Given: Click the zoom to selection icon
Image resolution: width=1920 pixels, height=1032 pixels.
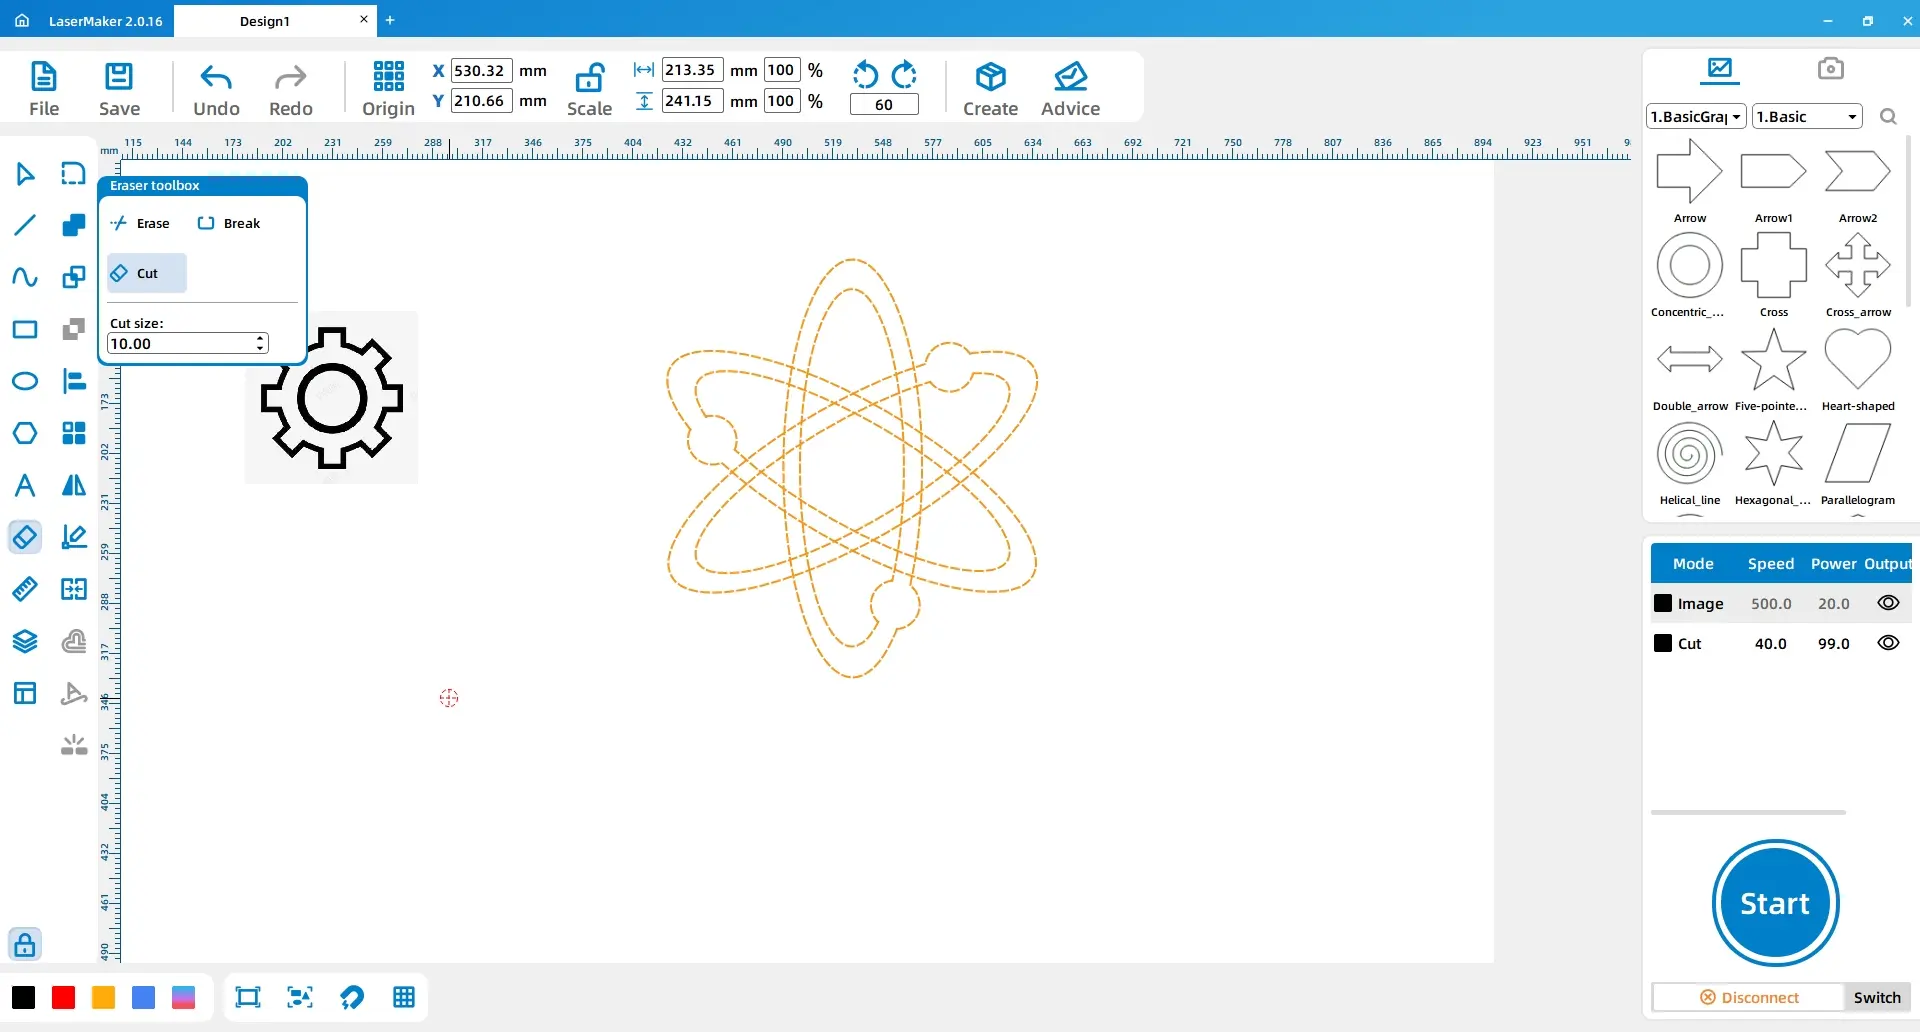Looking at the screenshot, I should [300, 997].
